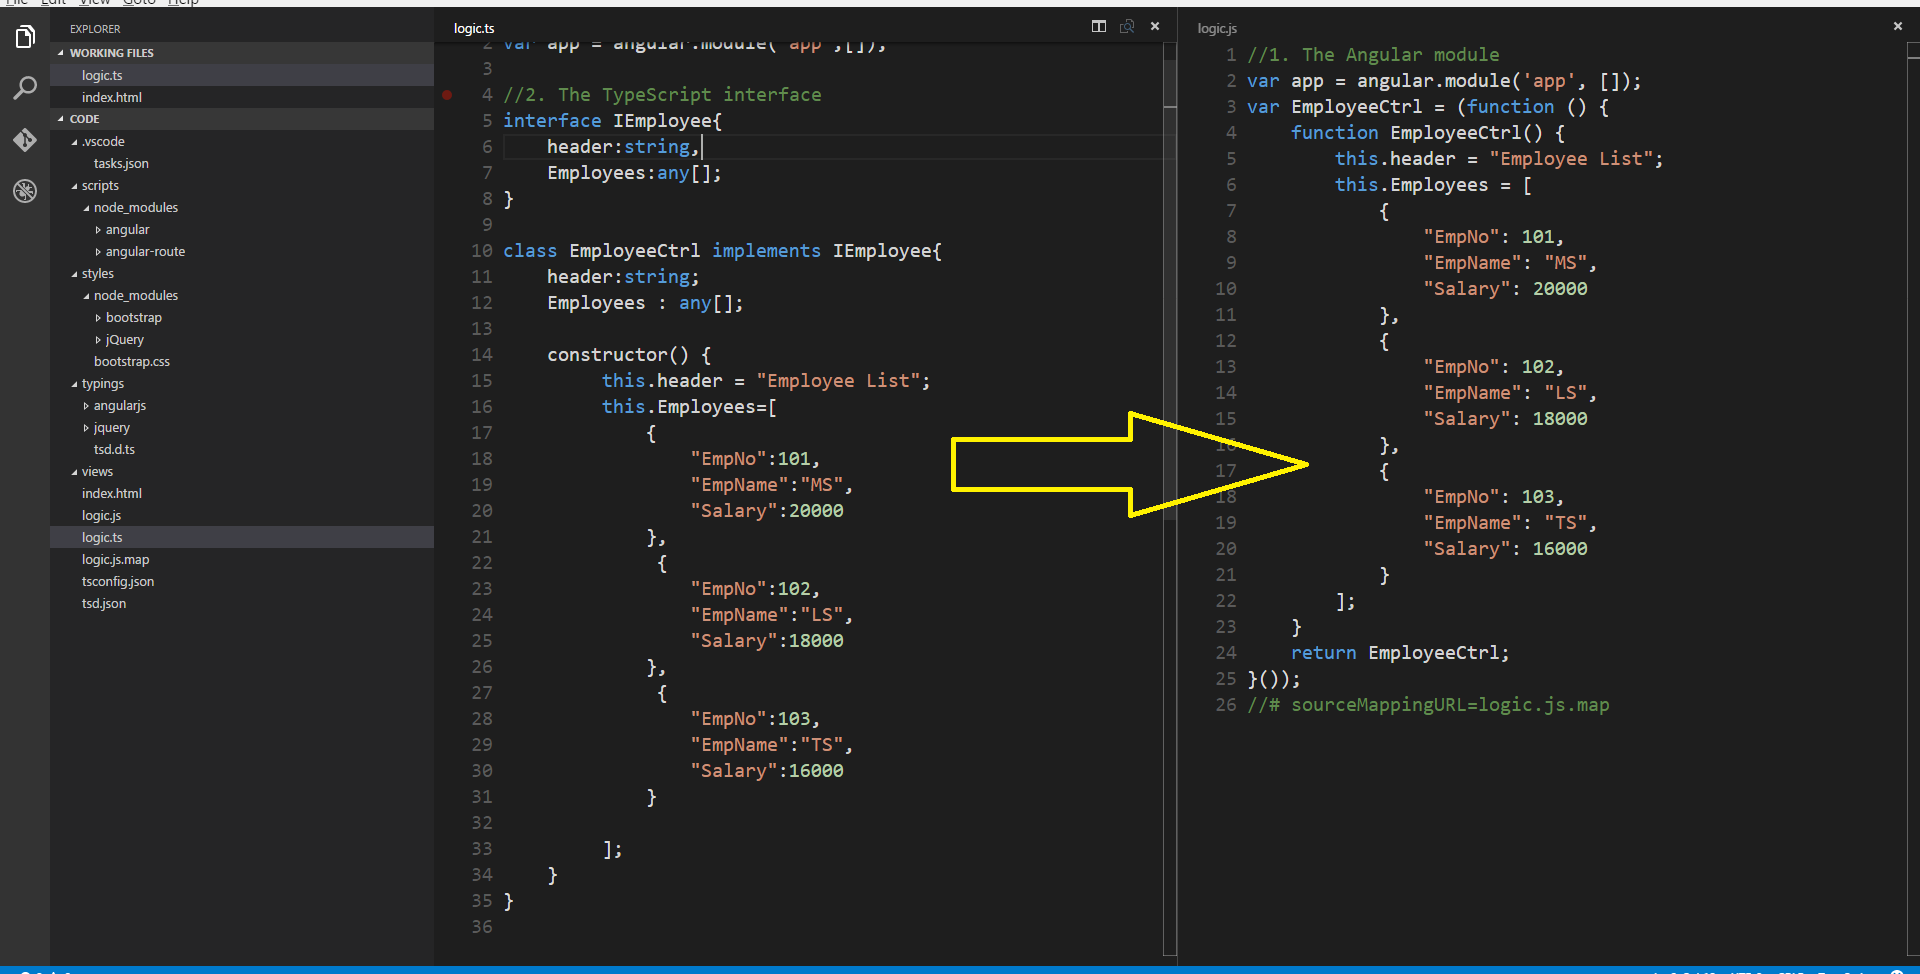Collapse node_modules under styles
1920x974 pixels.
(87, 296)
